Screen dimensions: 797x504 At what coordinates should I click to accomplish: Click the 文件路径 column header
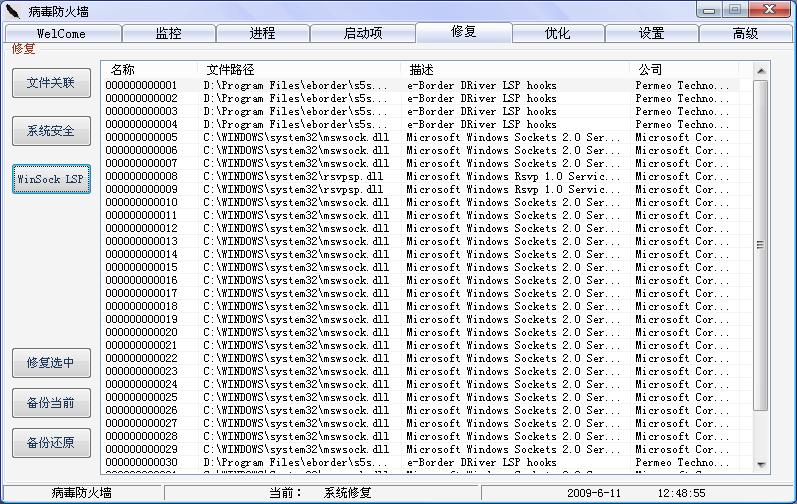pyautogui.click(x=300, y=70)
